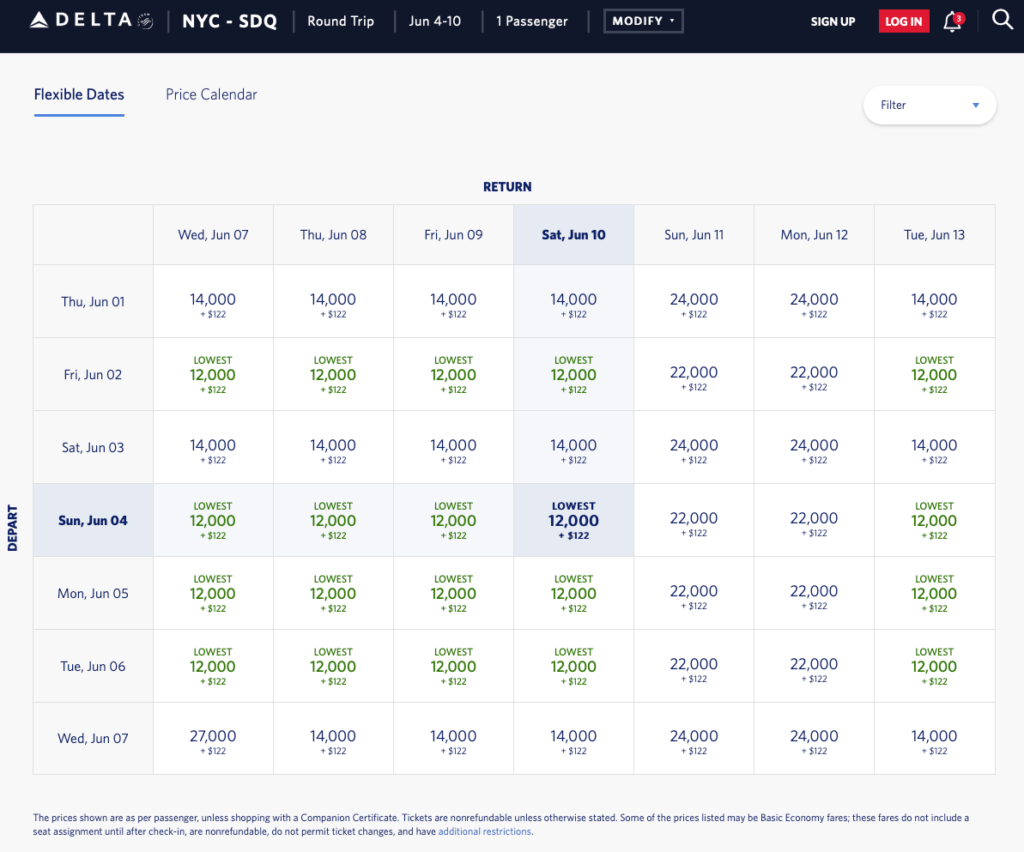Screen dimensions: 1024x852
Task: Click the Jun 4-10 dates in header
Action: [x=435, y=21]
